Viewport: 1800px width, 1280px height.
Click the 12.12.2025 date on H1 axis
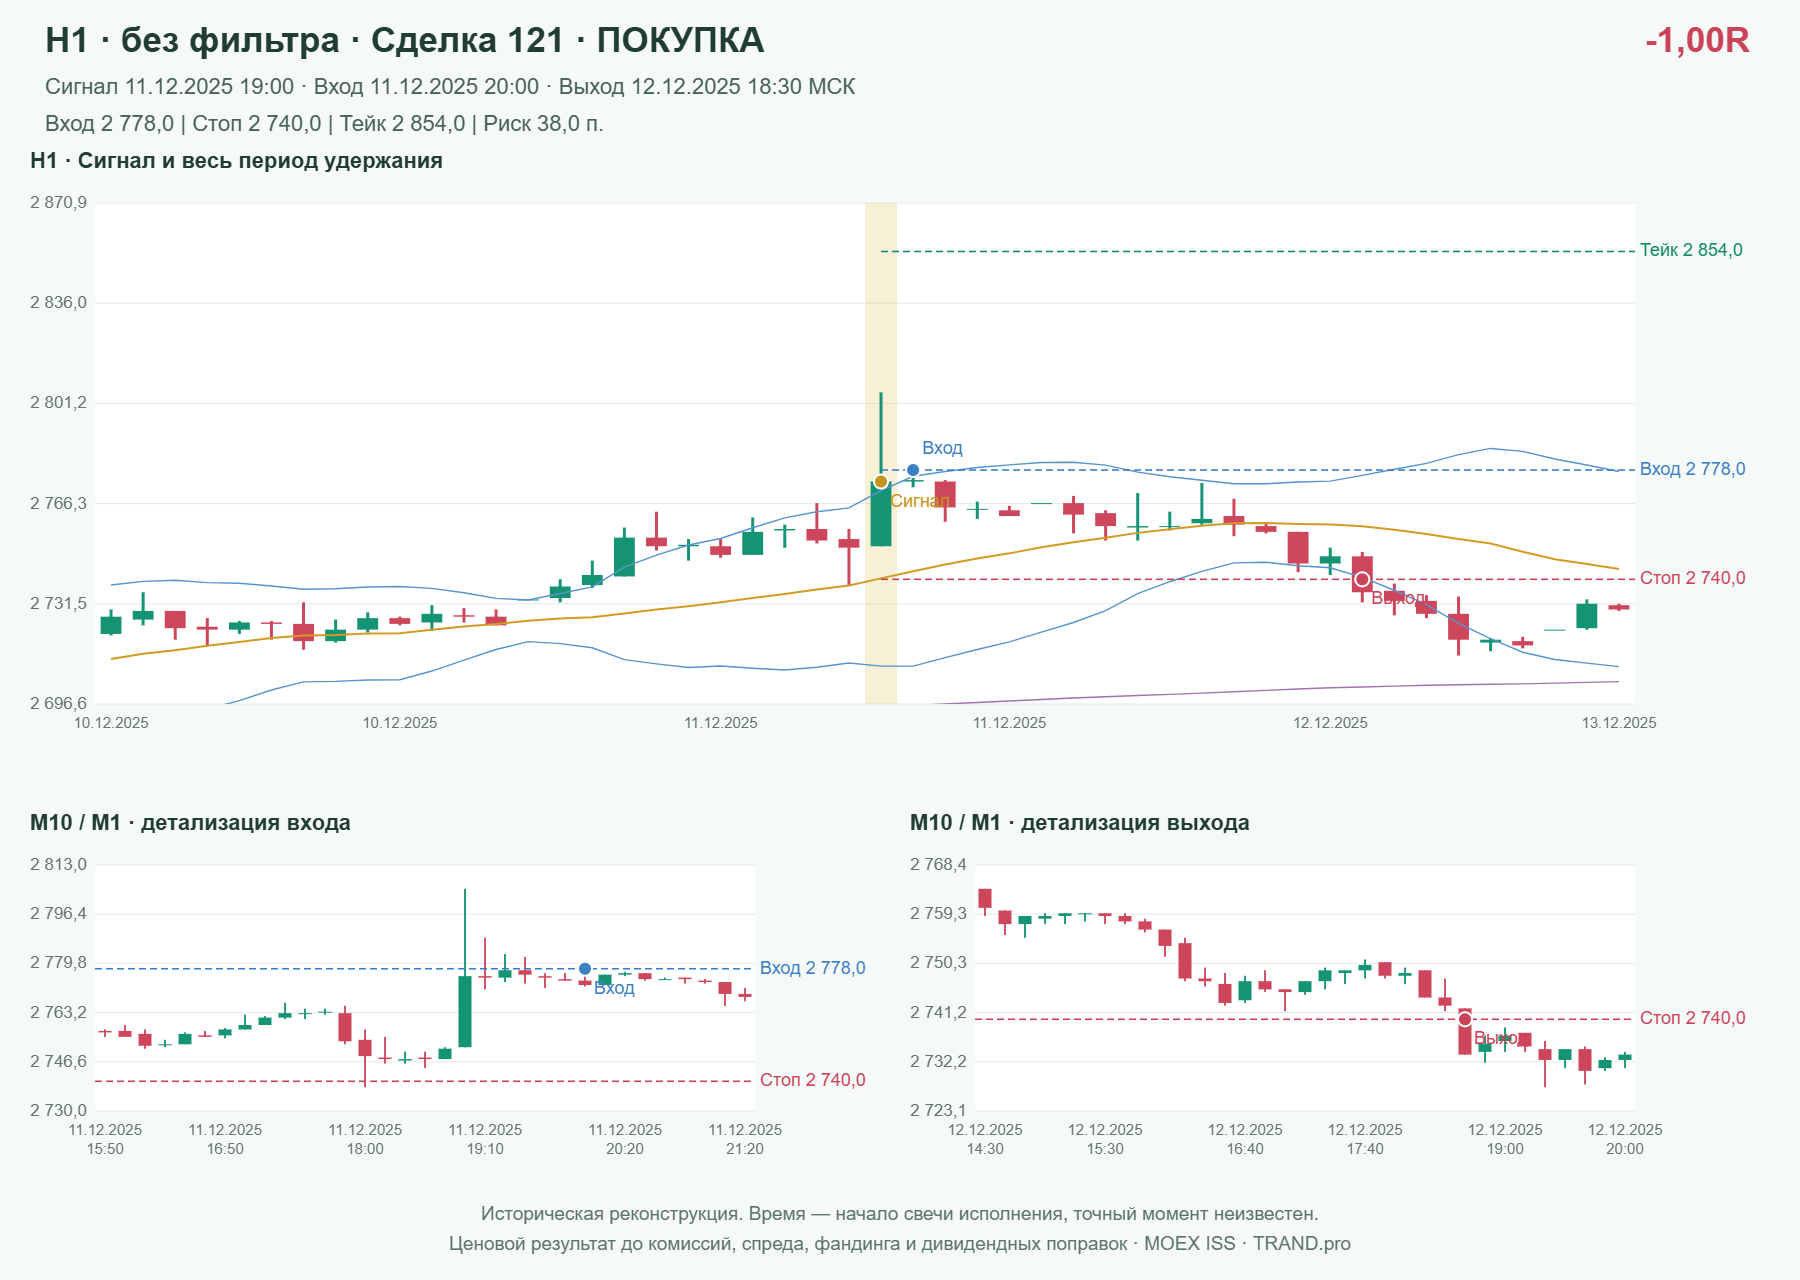click(1330, 723)
